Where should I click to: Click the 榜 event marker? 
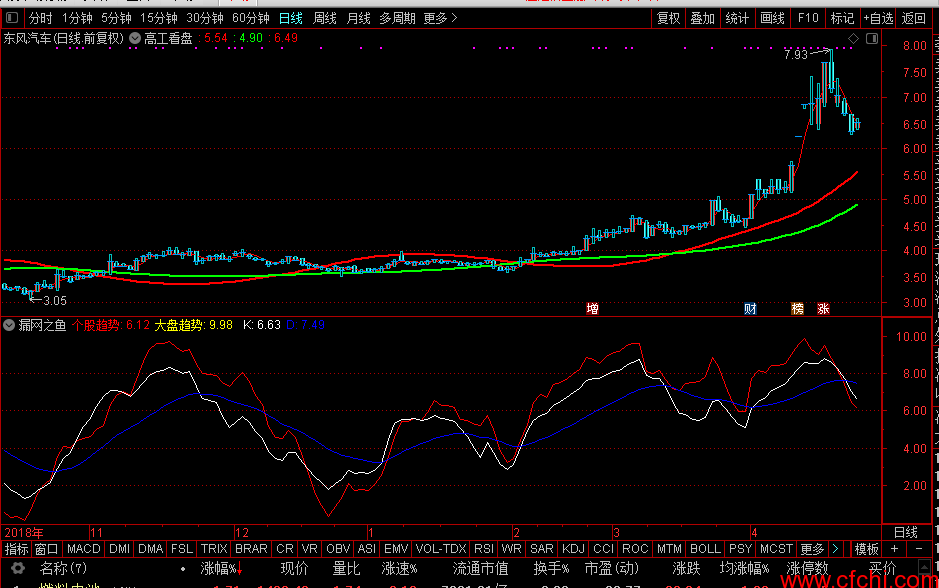[798, 308]
